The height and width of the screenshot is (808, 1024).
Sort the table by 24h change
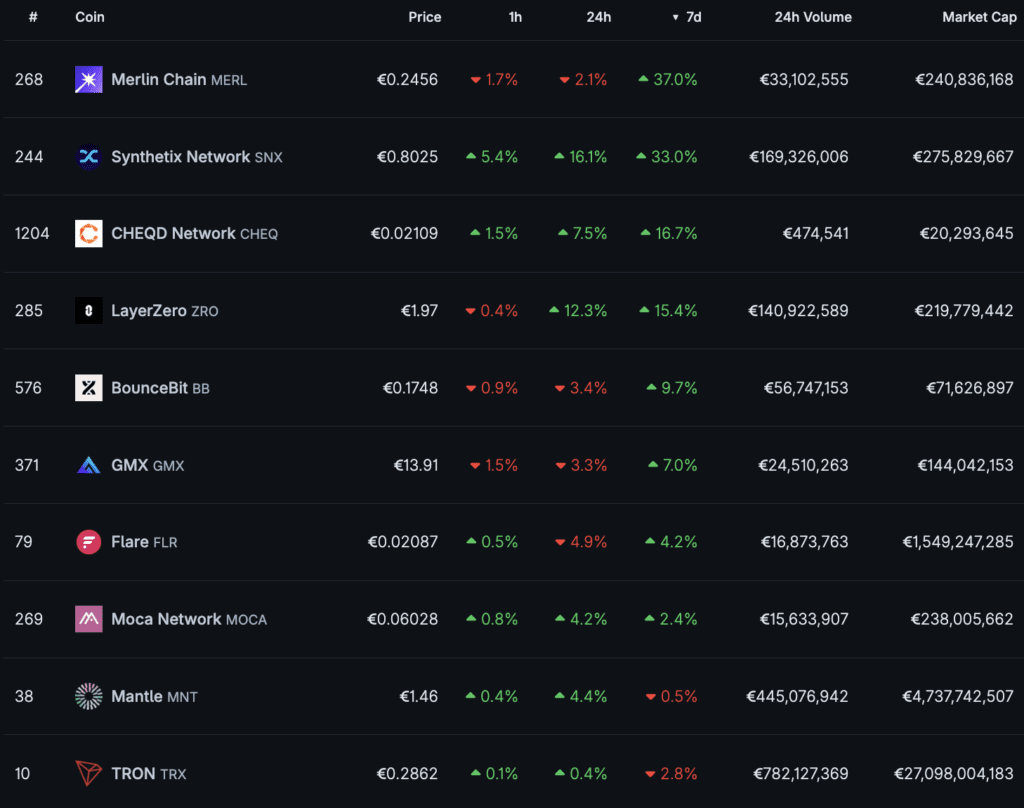598,17
